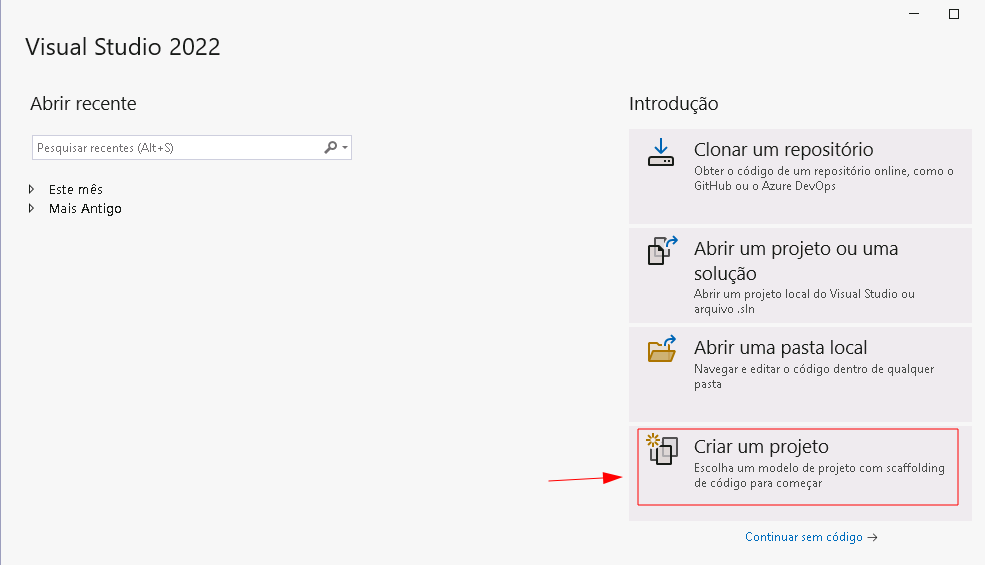The width and height of the screenshot is (985, 565).
Task: Click the clone repository download icon
Action: 661,153
